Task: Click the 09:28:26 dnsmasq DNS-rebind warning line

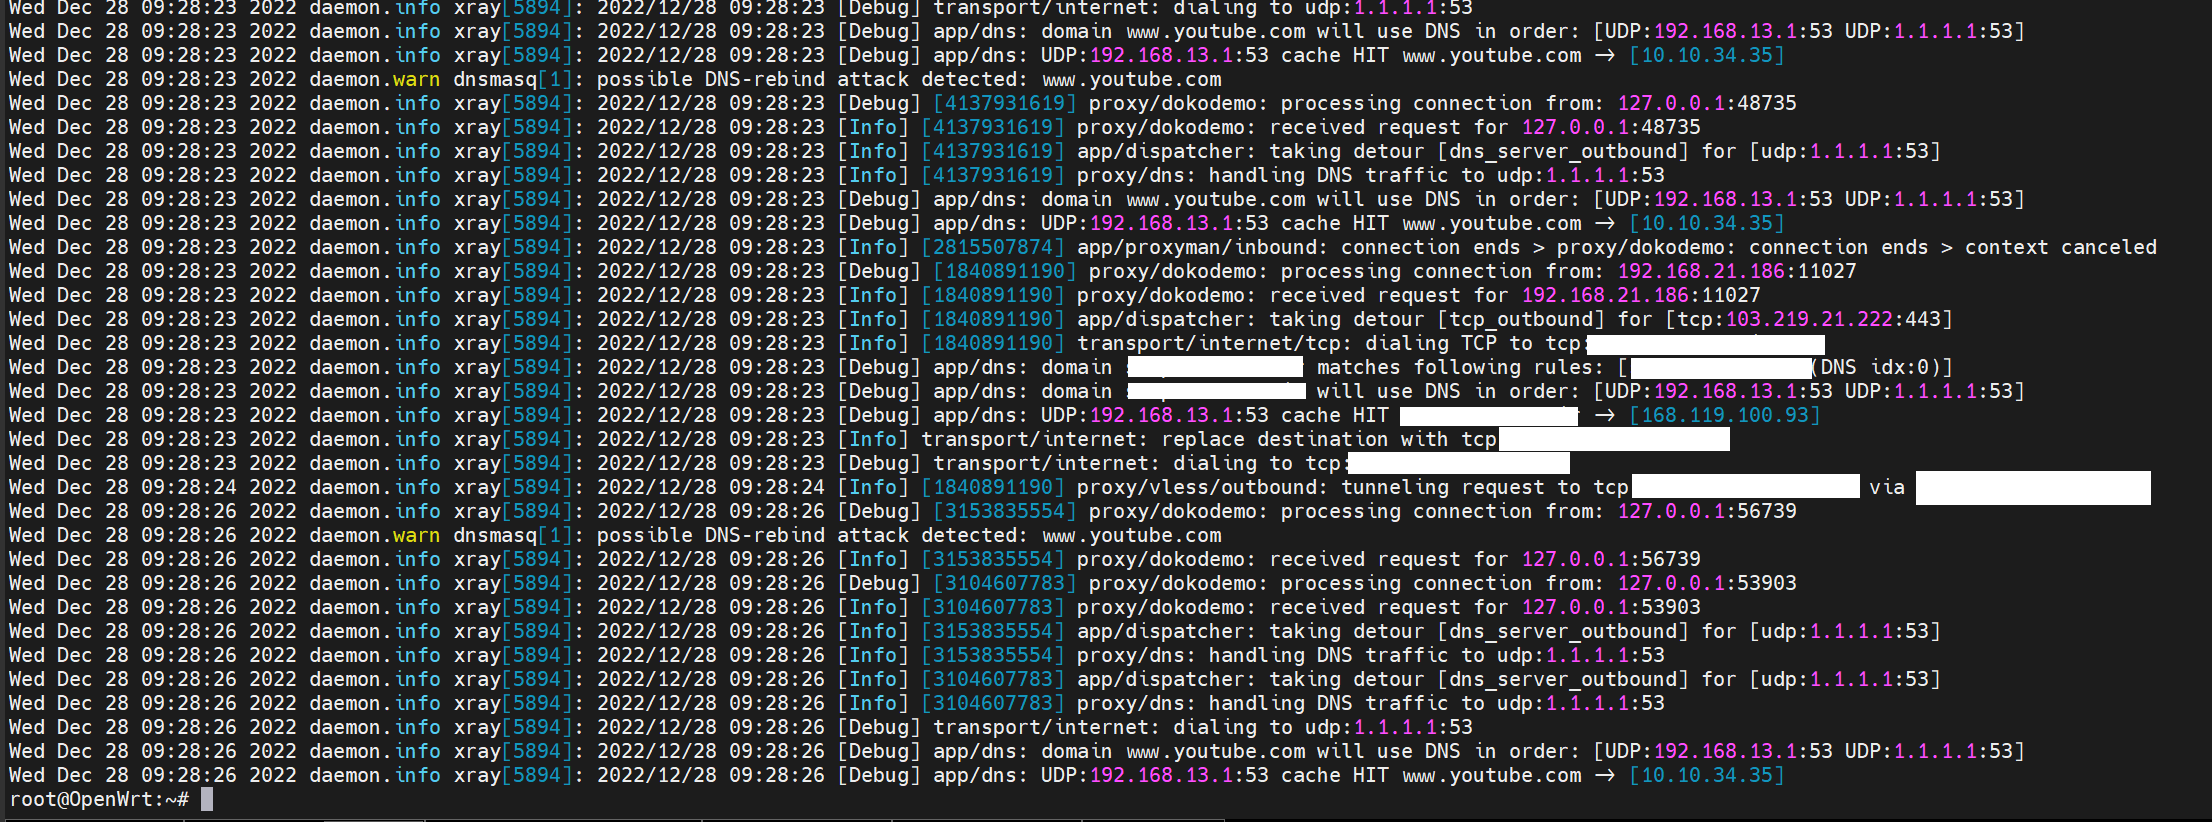Action: coord(615,535)
